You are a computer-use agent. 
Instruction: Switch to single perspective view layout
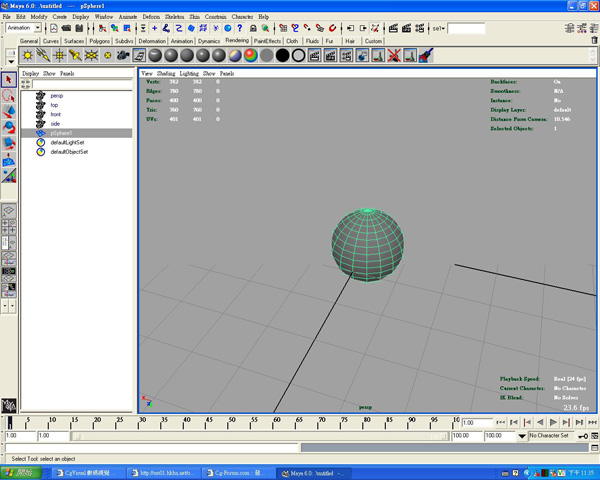coord(9,211)
